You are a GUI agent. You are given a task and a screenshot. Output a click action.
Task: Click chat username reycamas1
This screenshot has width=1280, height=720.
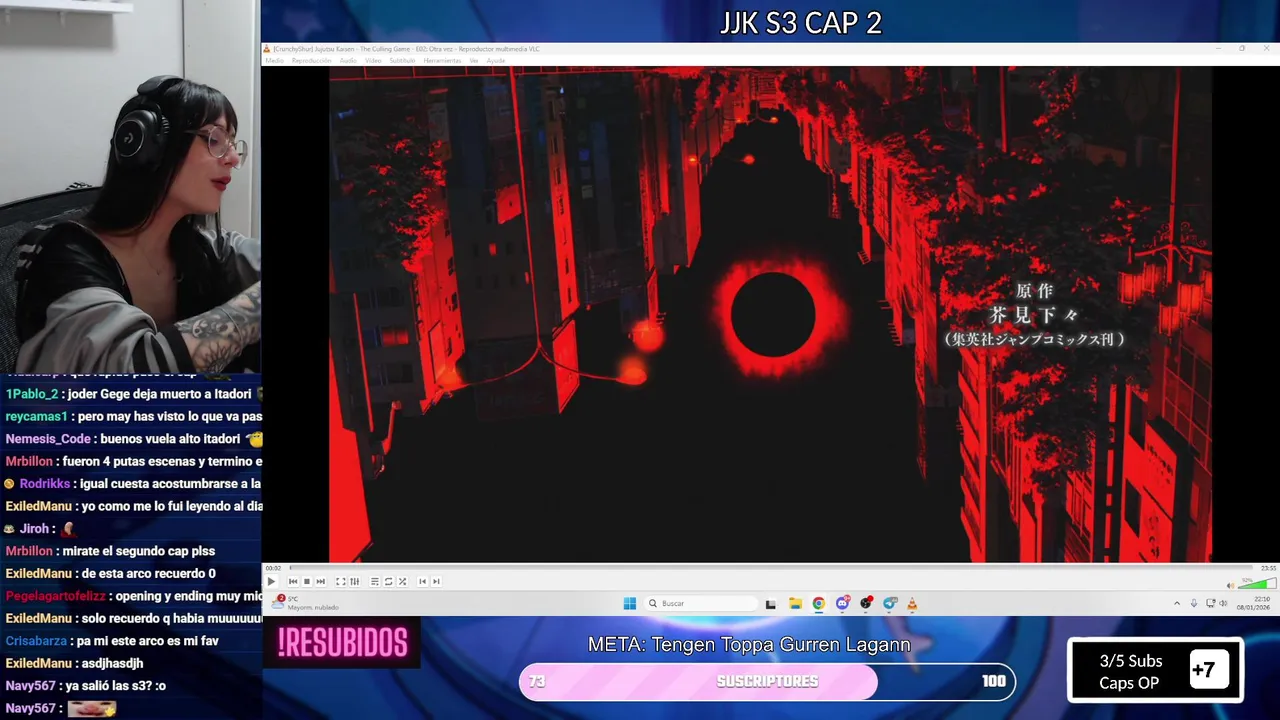pyautogui.click(x=36, y=416)
